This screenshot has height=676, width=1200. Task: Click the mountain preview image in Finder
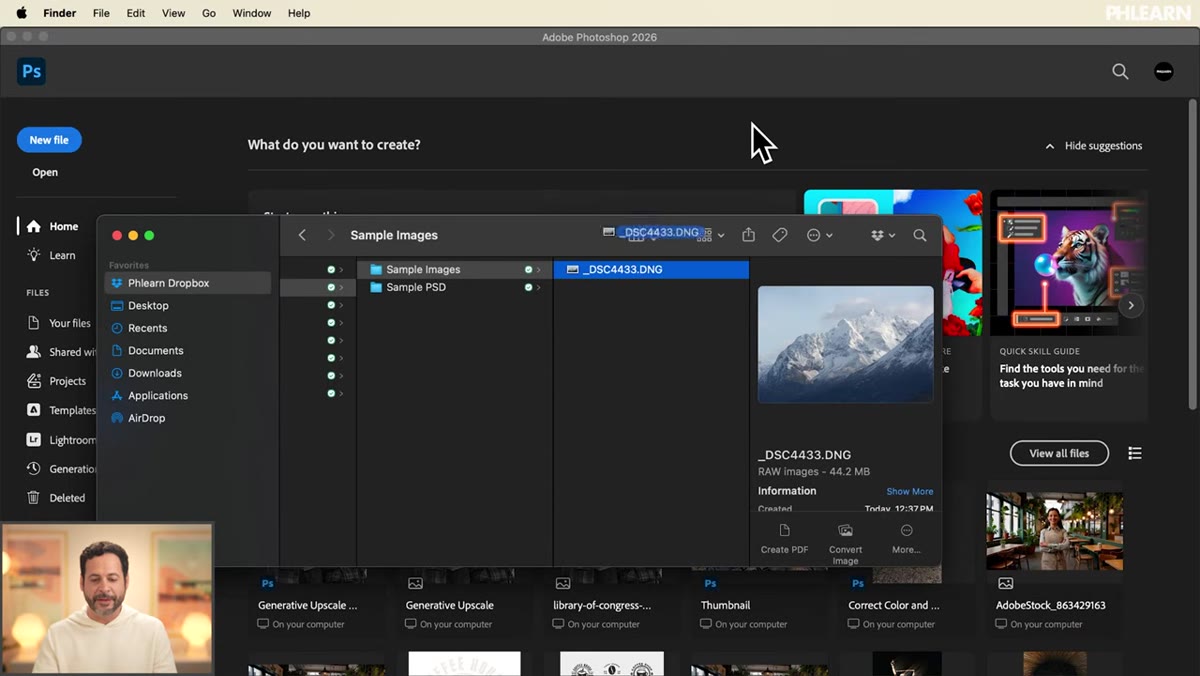[x=846, y=344]
